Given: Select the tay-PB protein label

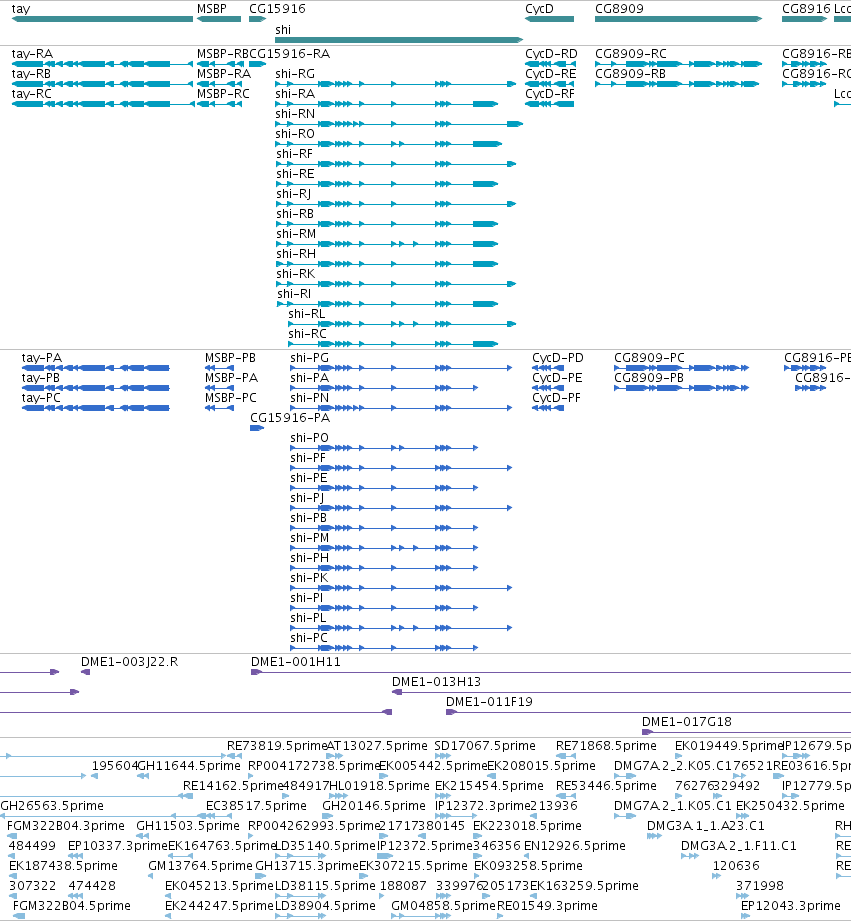Looking at the screenshot, I should point(41,378).
